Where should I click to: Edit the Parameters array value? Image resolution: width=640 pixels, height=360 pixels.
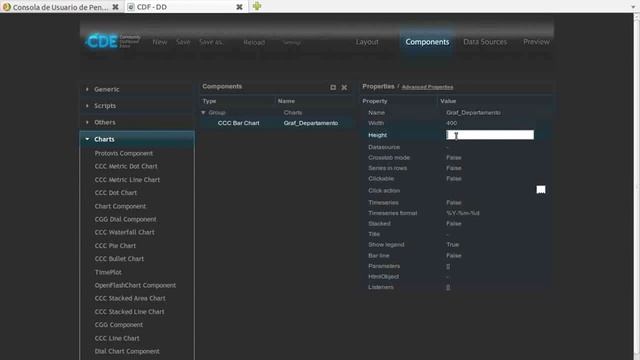coord(448,266)
